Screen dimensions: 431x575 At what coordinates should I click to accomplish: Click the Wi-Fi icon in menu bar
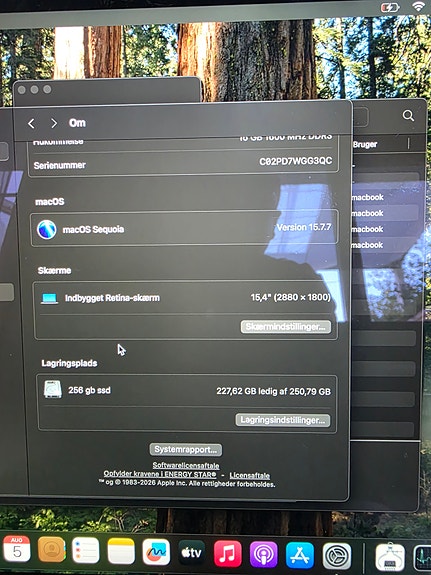(419, 6)
